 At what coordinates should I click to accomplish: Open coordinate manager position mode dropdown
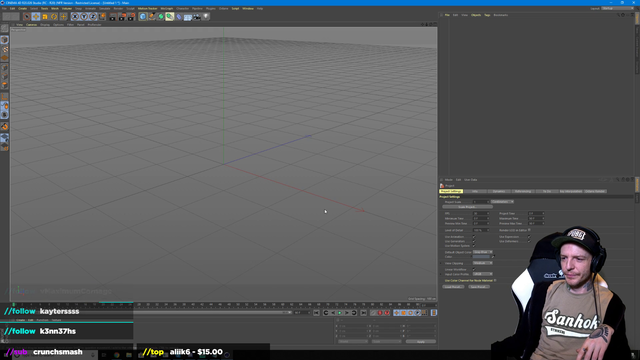[x=353, y=341]
